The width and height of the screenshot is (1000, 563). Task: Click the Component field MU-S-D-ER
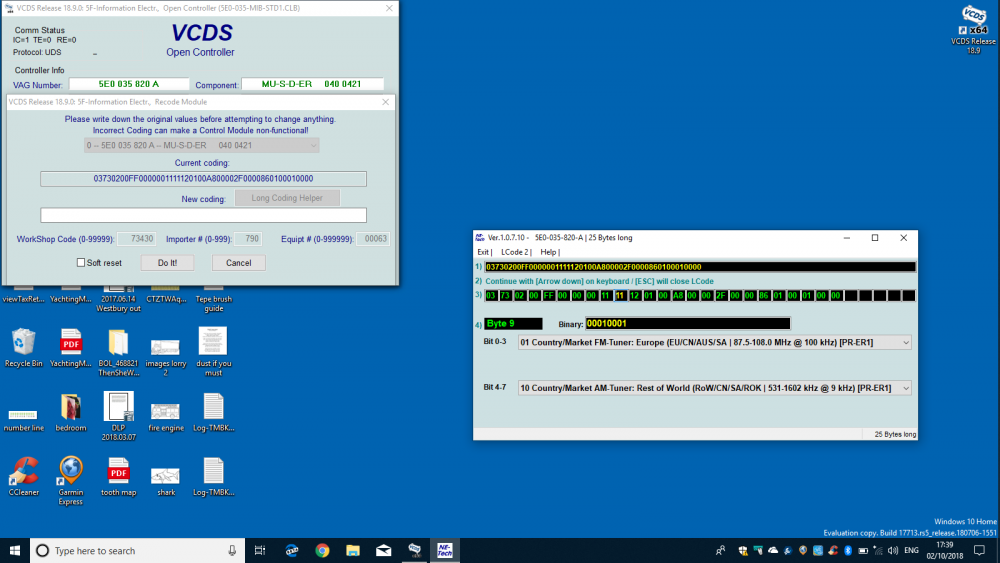pyautogui.click(x=312, y=84)
